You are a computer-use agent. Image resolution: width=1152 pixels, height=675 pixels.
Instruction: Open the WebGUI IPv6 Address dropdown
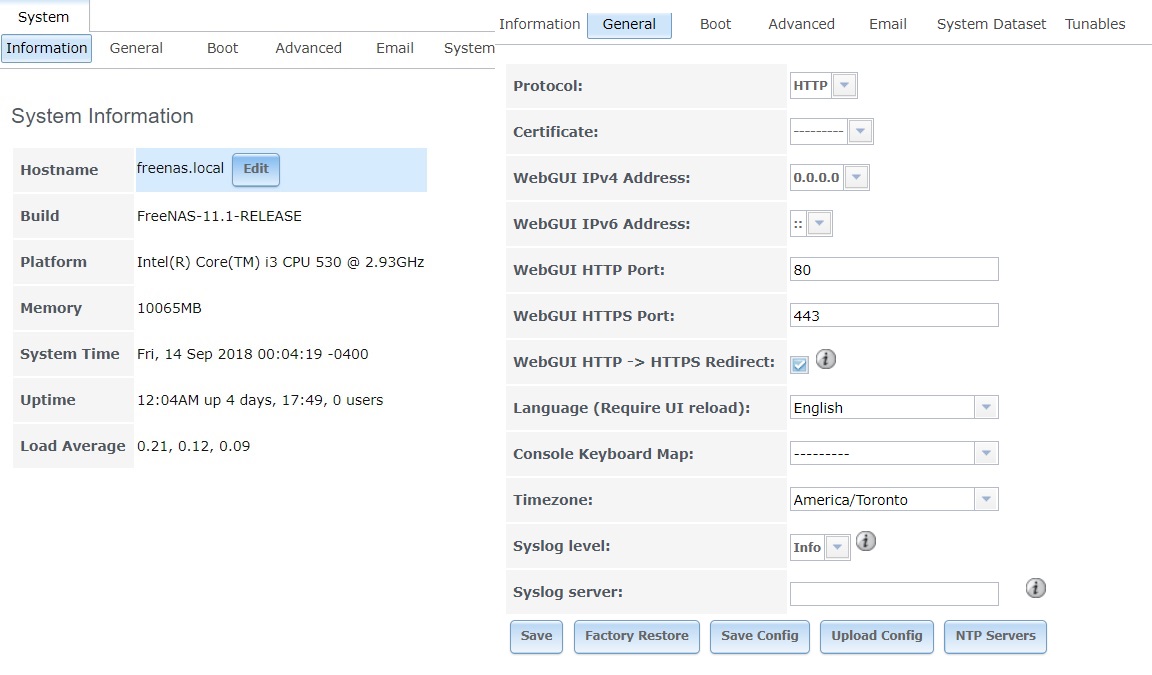pos(819,223)
